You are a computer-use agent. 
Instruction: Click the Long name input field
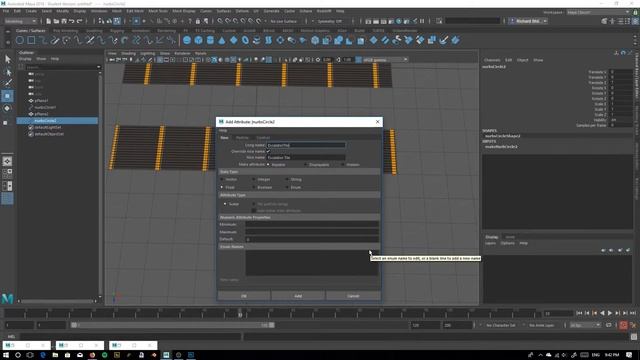[306, 145]
